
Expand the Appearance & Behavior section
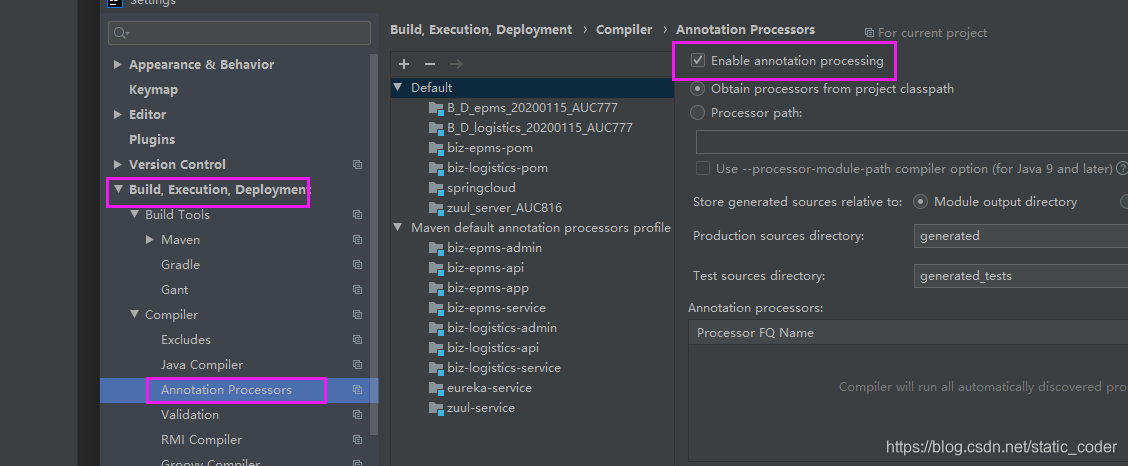pyautogui.click(x=118, y=64)
